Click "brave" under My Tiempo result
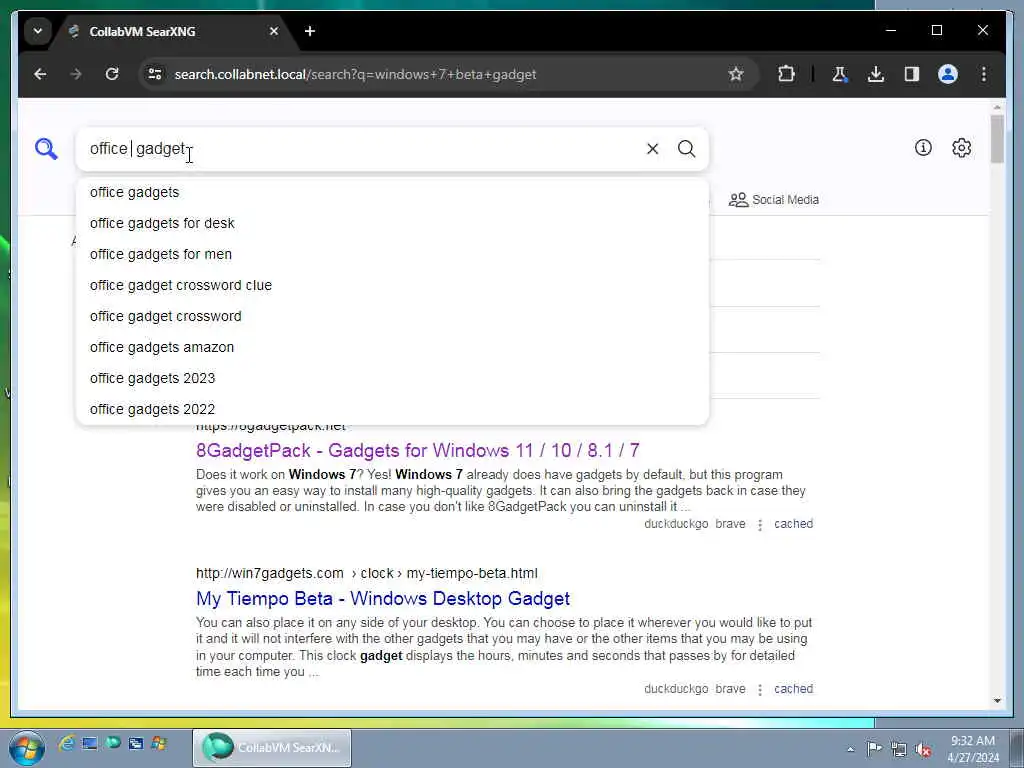The width and height of the screenshot is (1024, 768). (x=730, y=689)
